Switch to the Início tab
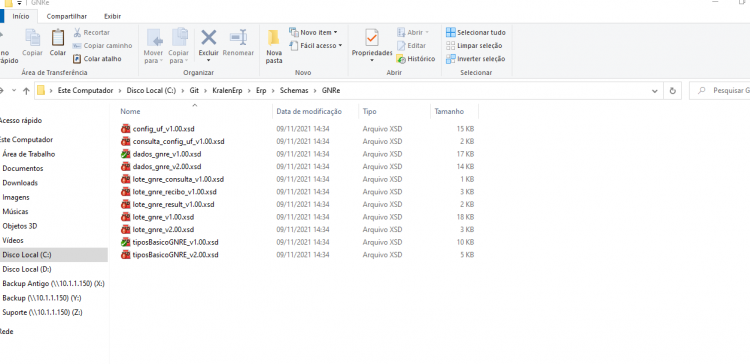750x364 pixels. 21,16
